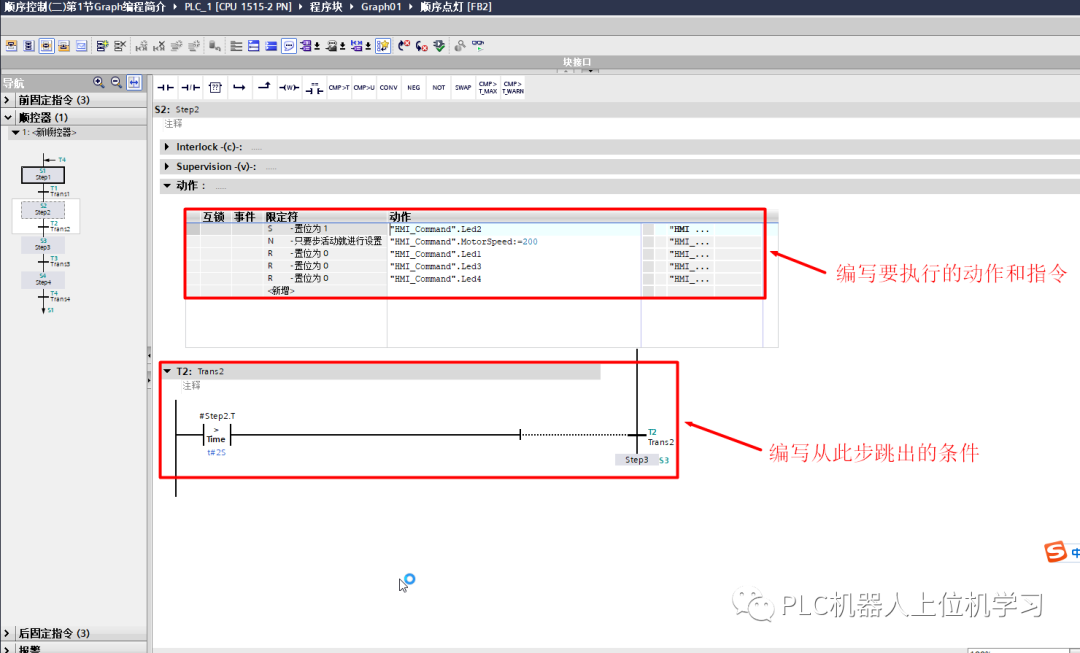Insert a SWAP instruction

coord(463,87)
